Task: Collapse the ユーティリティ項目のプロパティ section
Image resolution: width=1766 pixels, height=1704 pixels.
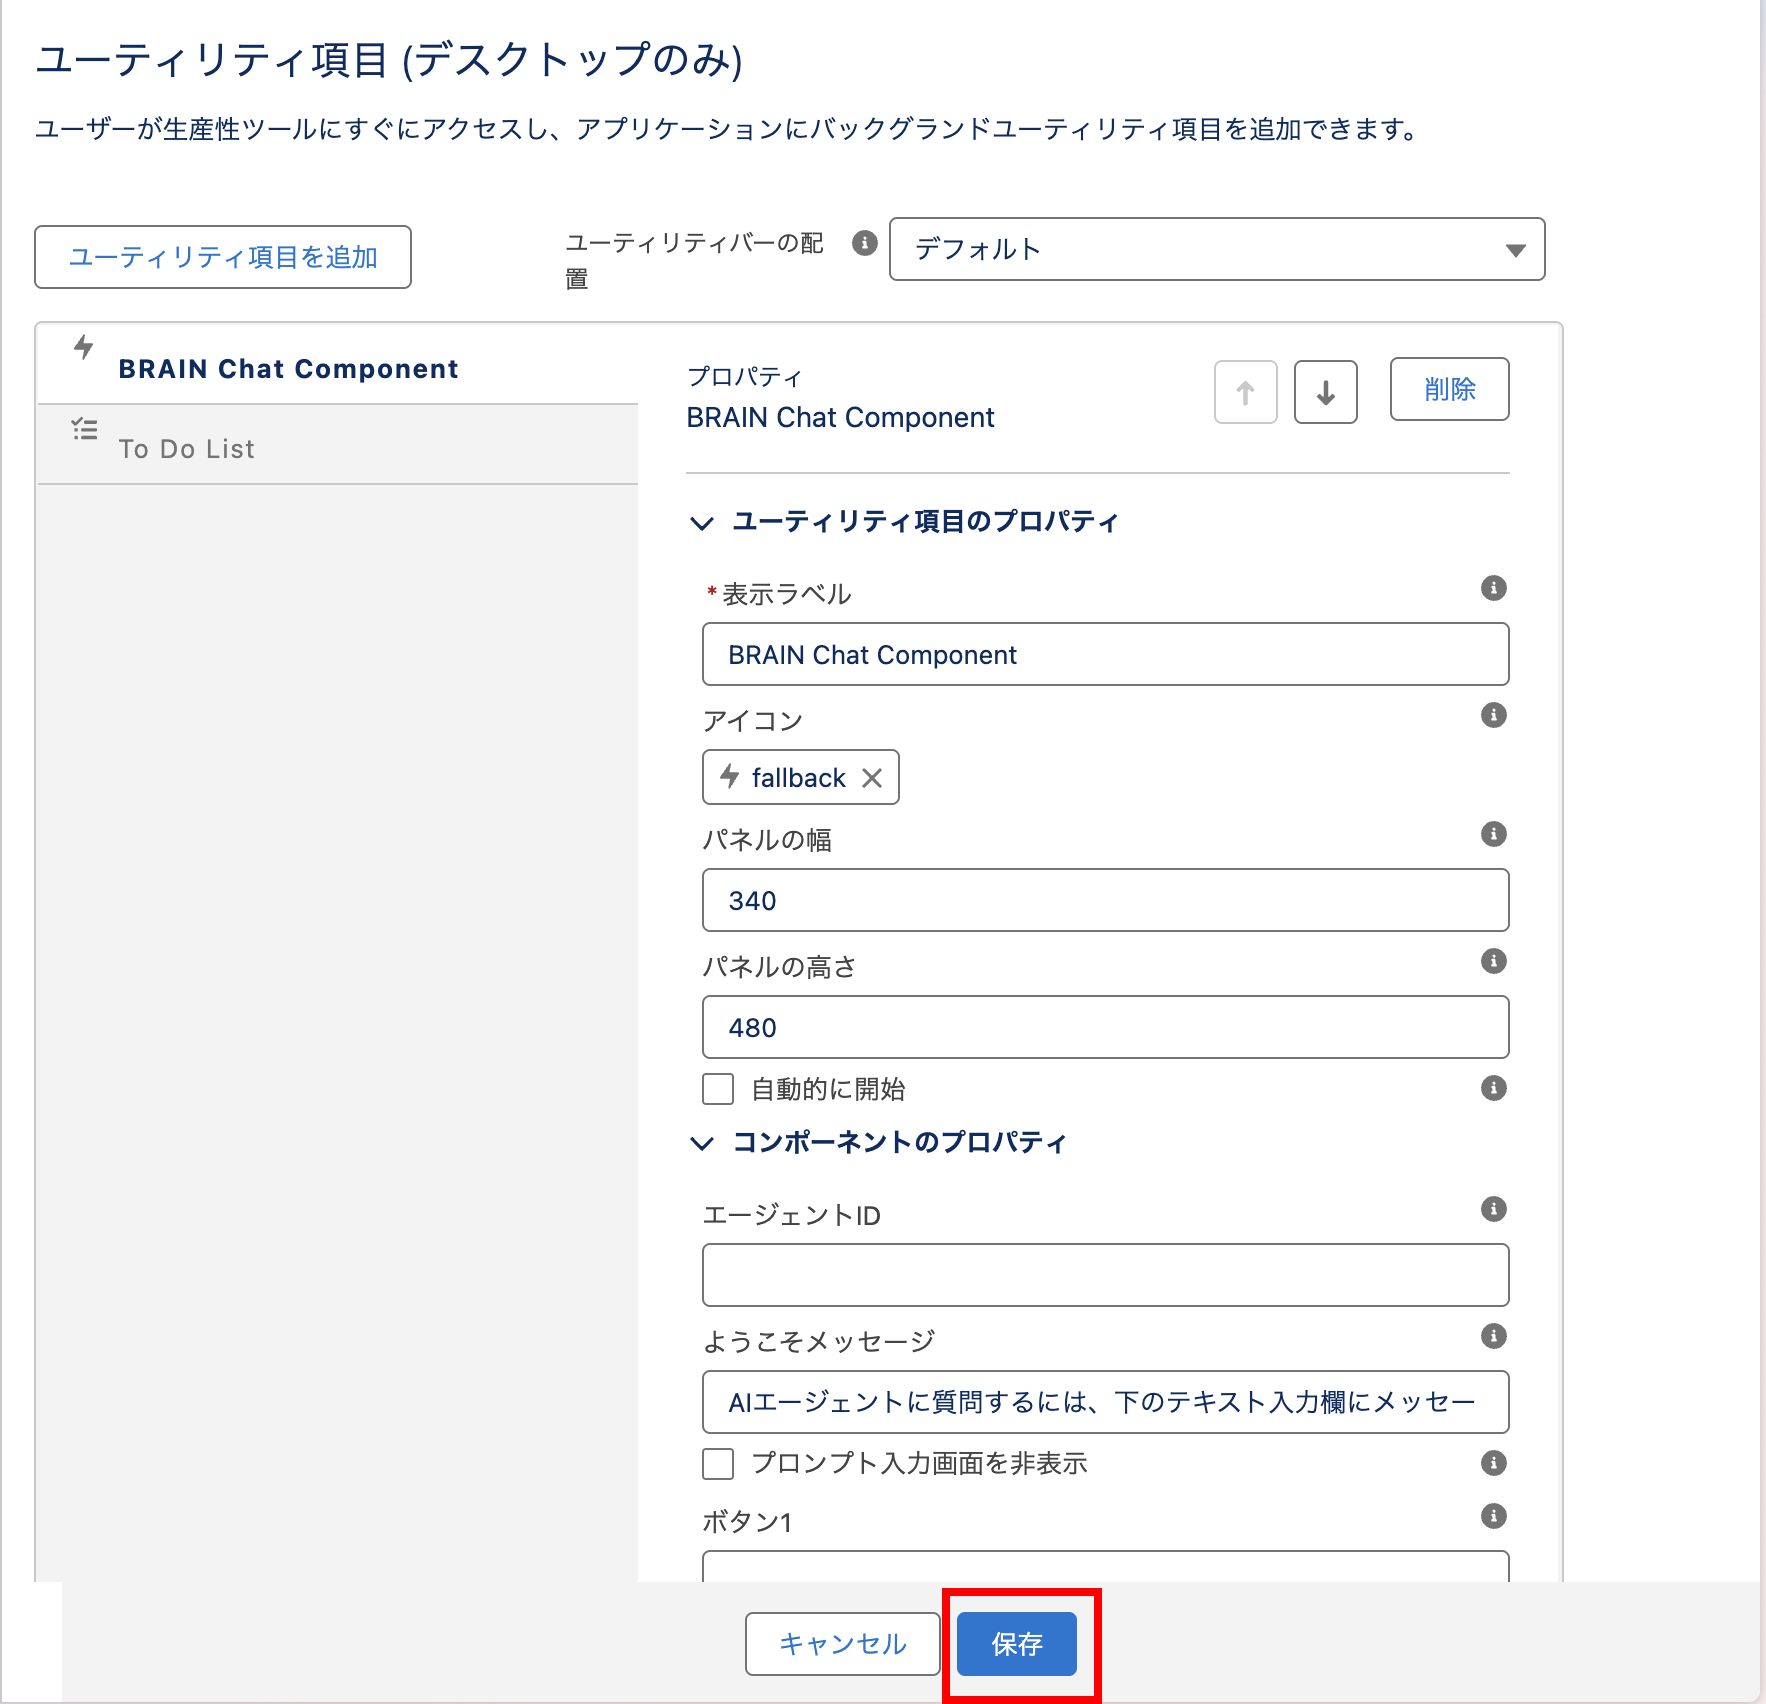Action: (x=702, y=523)
